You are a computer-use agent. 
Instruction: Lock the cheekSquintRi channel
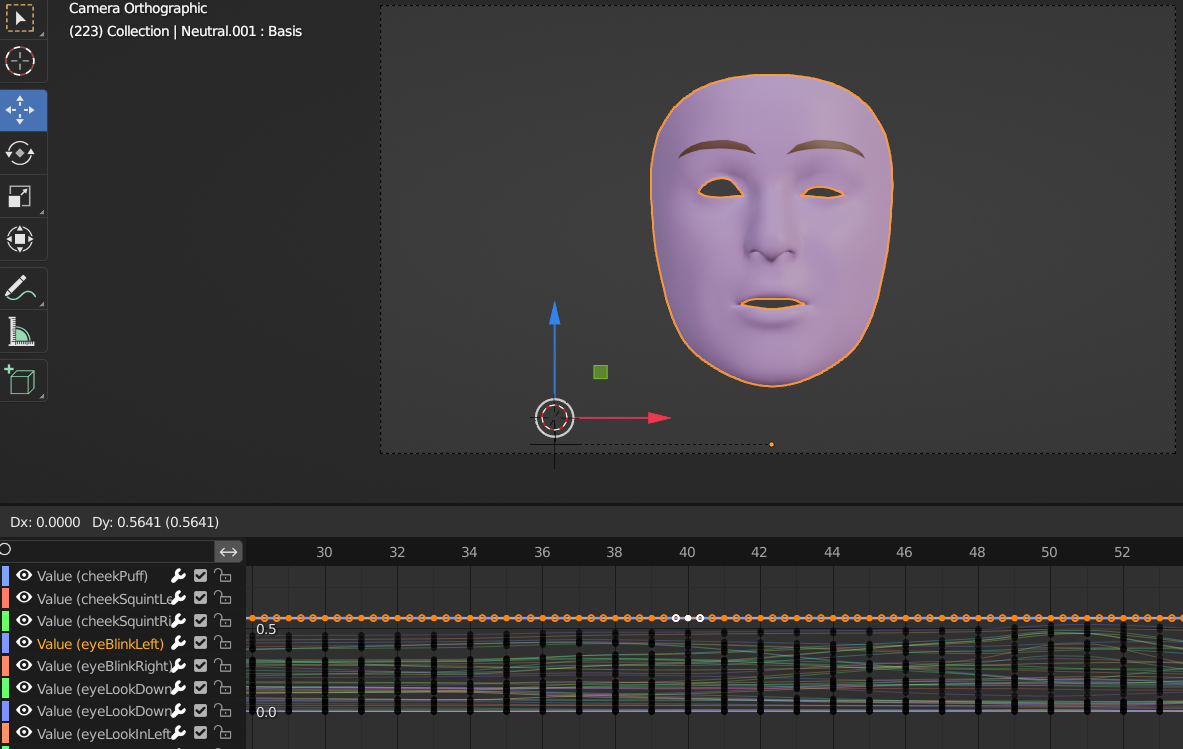click(223, 621)
